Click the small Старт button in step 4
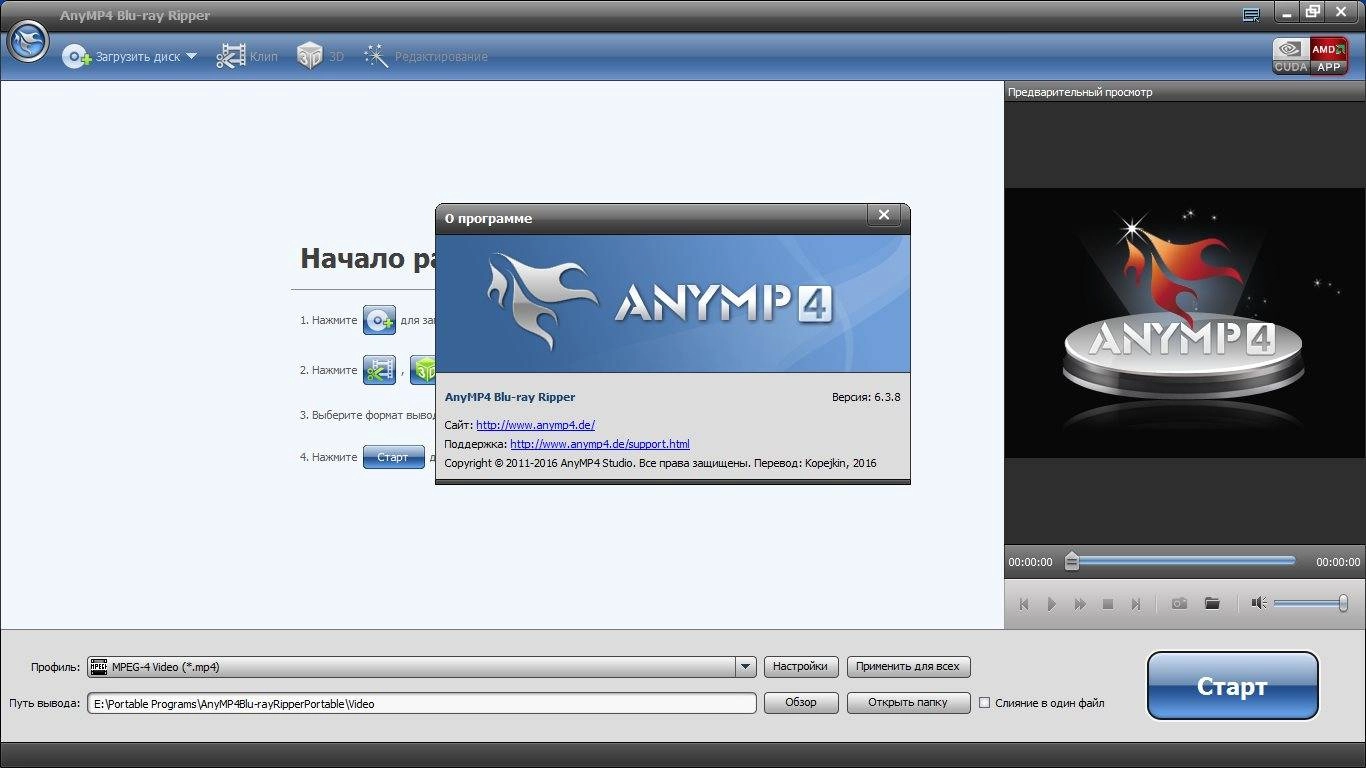 point(393,457)
